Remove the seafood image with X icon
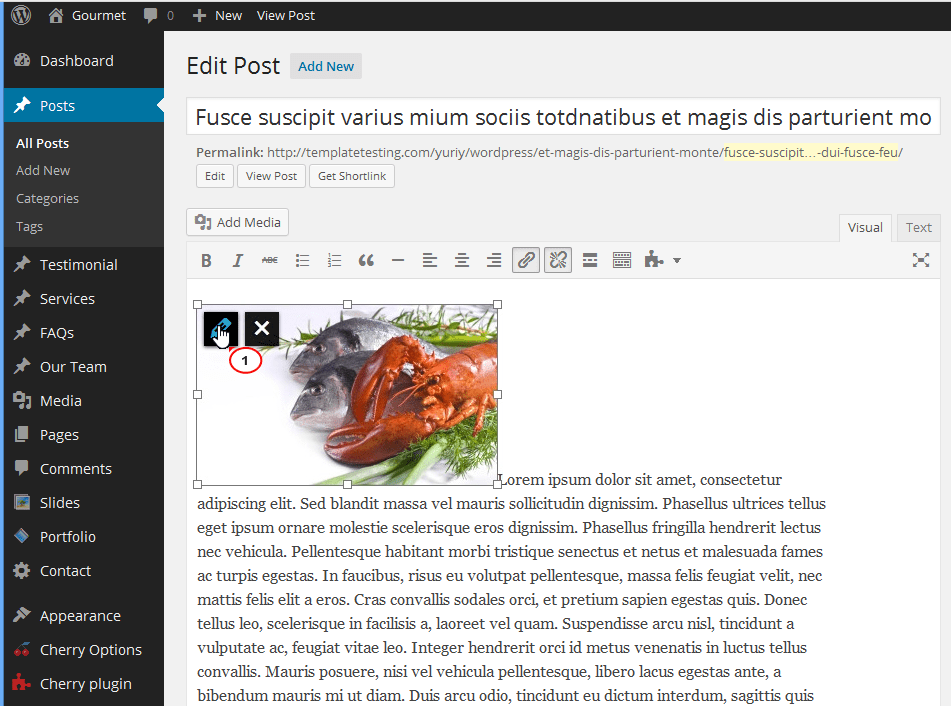This screenshot has height=706, width=951. coord(261,328)
